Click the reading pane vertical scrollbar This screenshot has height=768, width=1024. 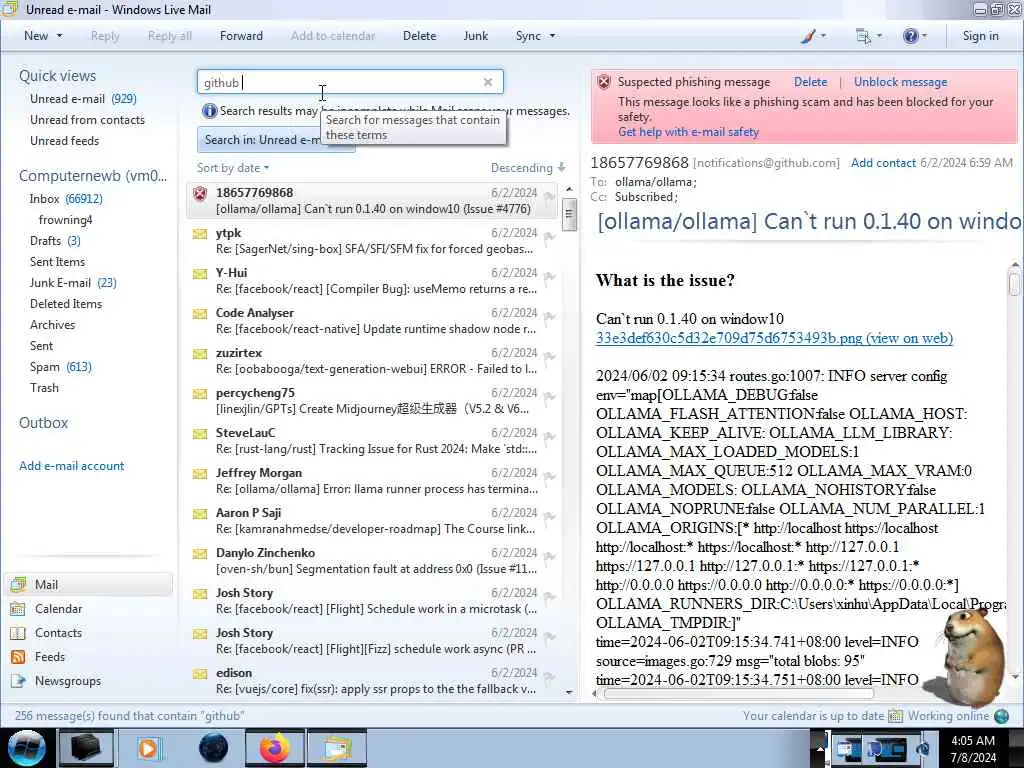tap(1014, 283)
